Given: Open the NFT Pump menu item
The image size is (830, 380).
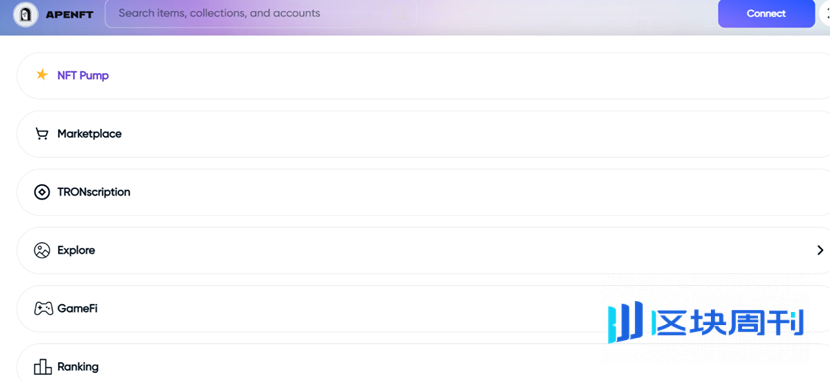Looking at the screenshot, I should click(x=423, y=76).
